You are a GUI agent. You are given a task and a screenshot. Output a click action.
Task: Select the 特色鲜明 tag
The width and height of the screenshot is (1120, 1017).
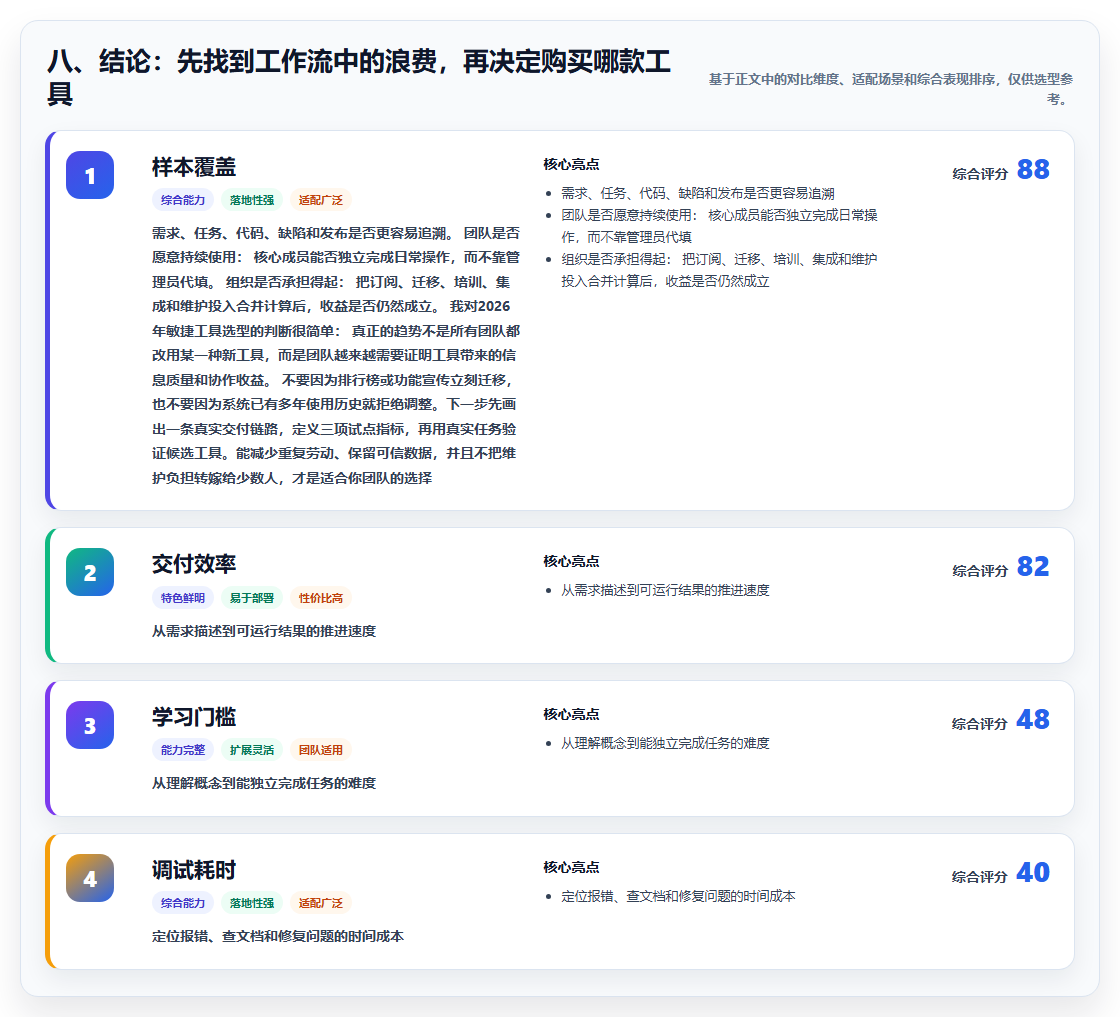[x=183, y=598]
